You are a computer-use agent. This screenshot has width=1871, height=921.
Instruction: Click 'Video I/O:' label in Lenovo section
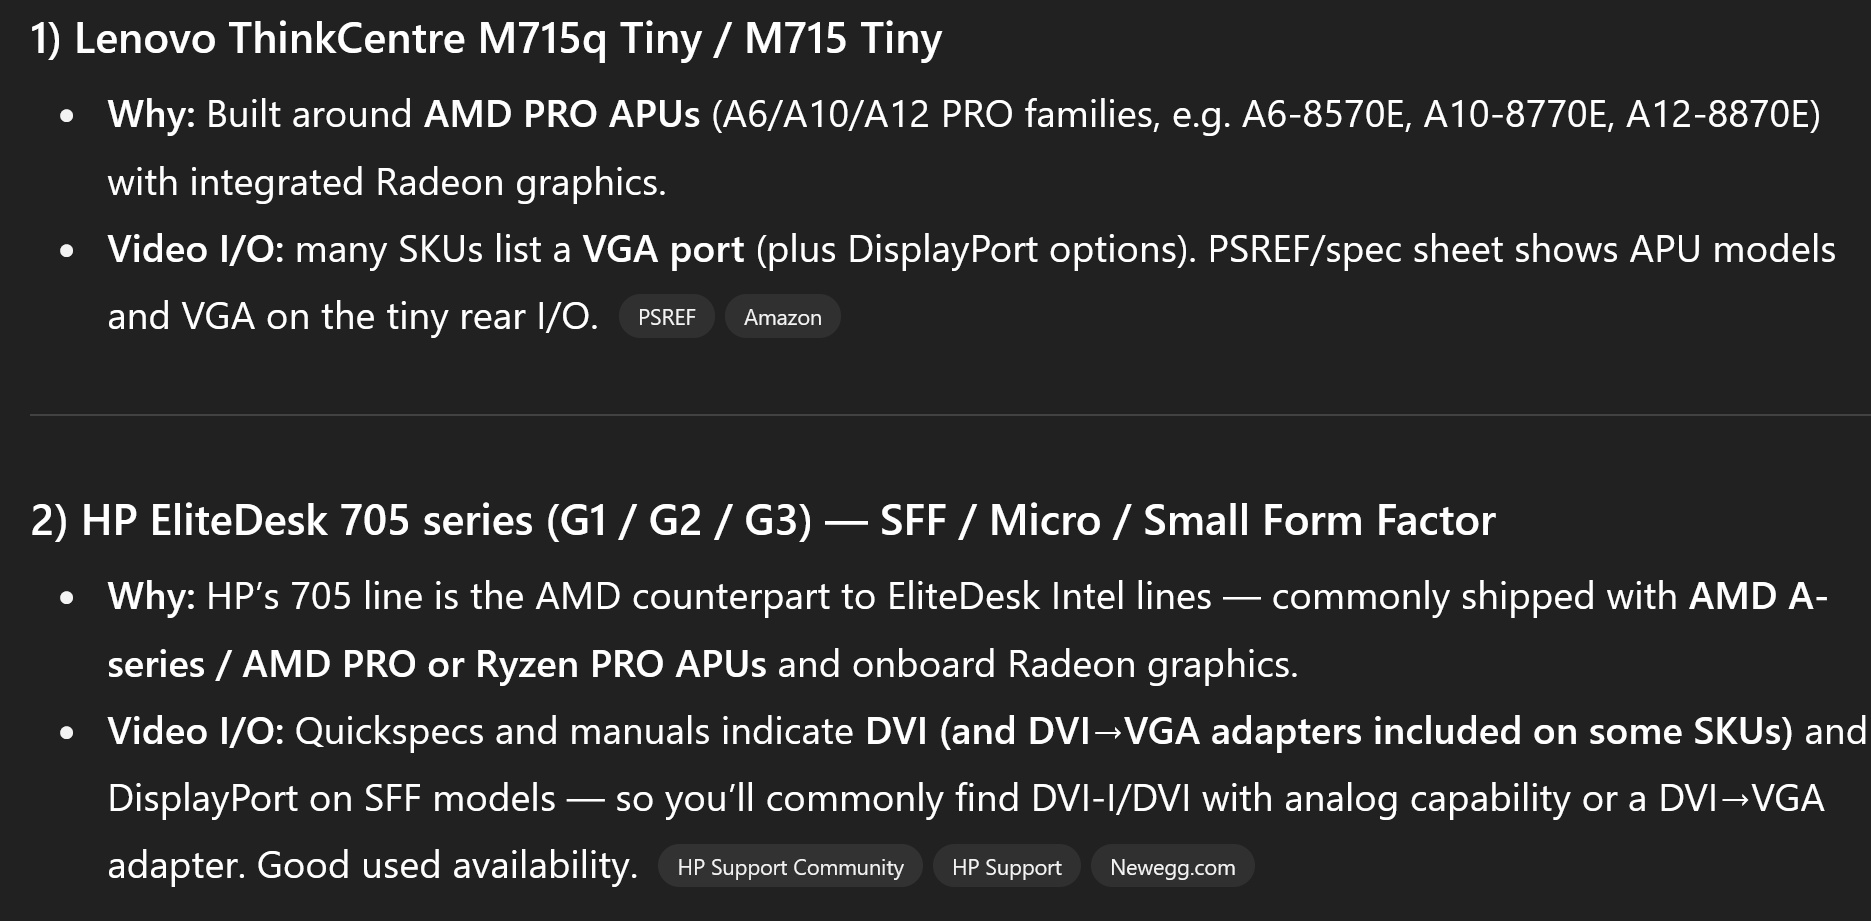pos(196,249)
